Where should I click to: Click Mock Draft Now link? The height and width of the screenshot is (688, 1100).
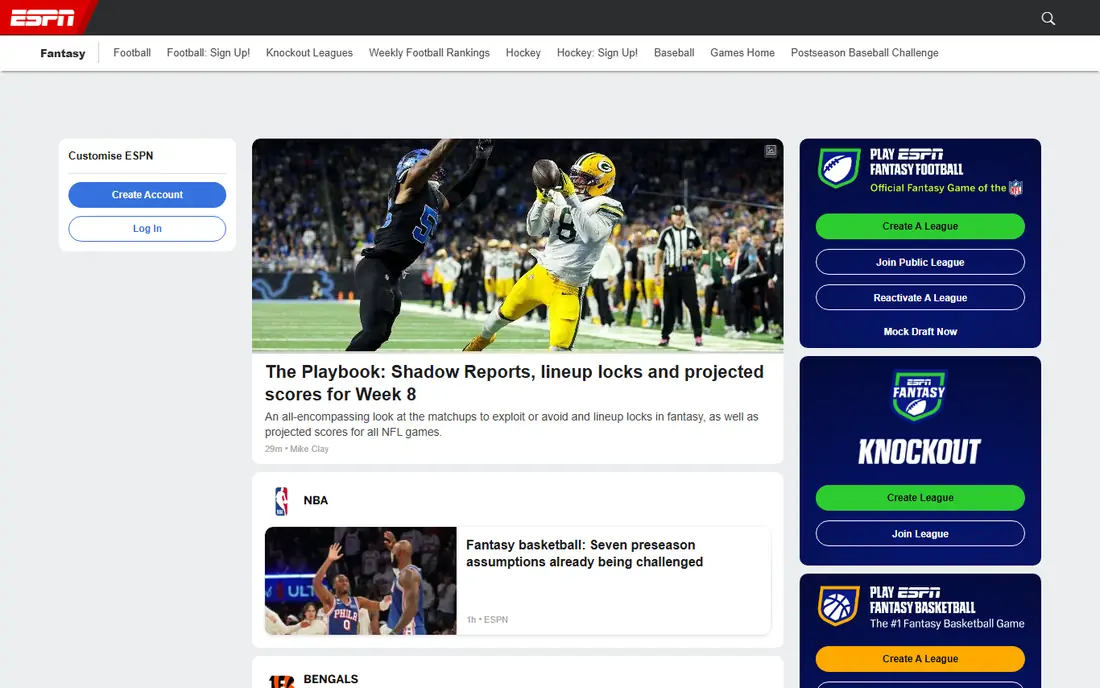(920, 332)
